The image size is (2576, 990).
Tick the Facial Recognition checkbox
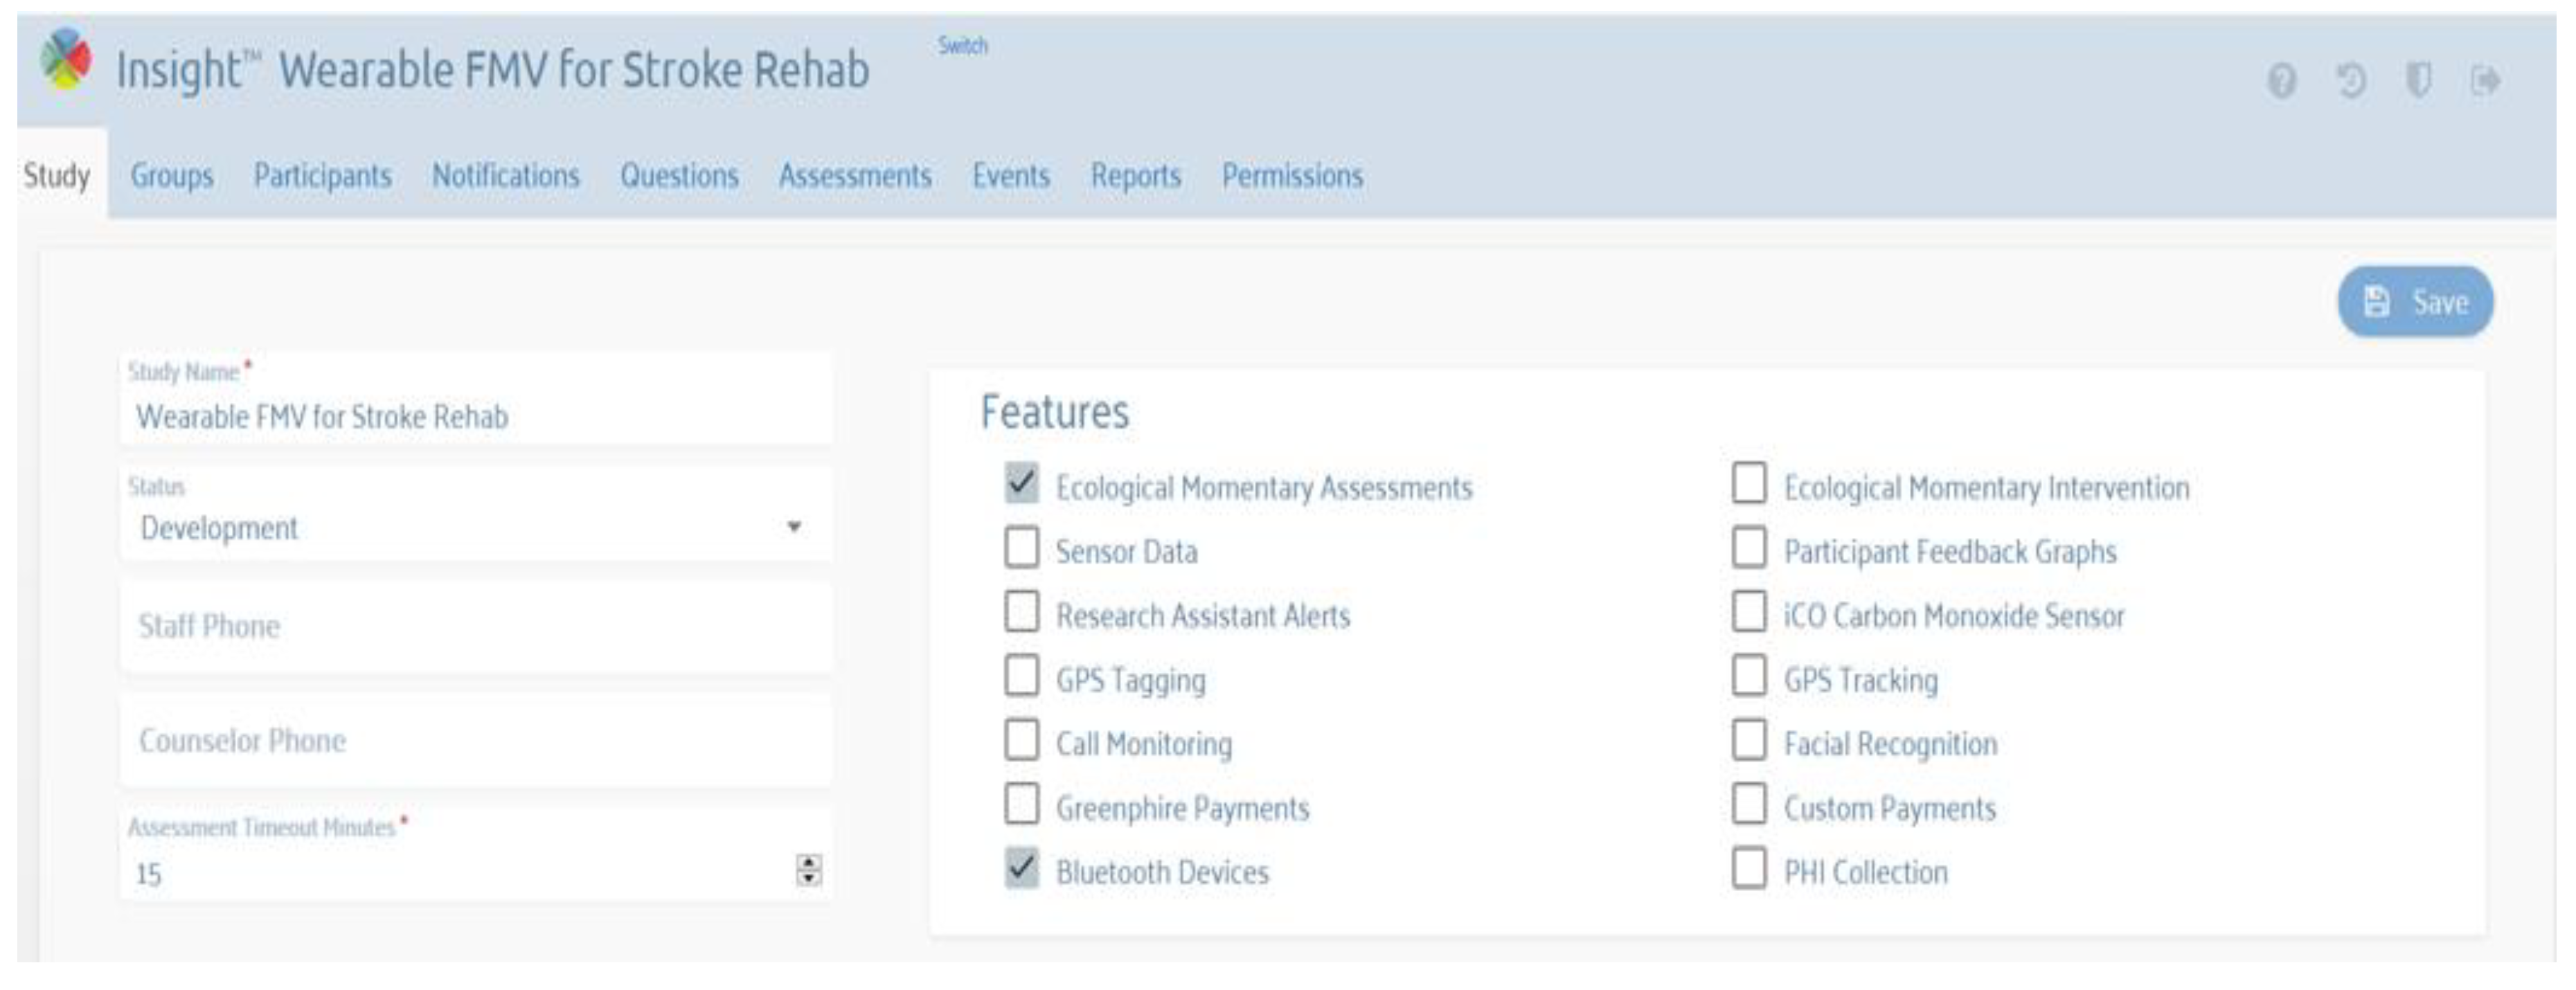[1748, 740]
